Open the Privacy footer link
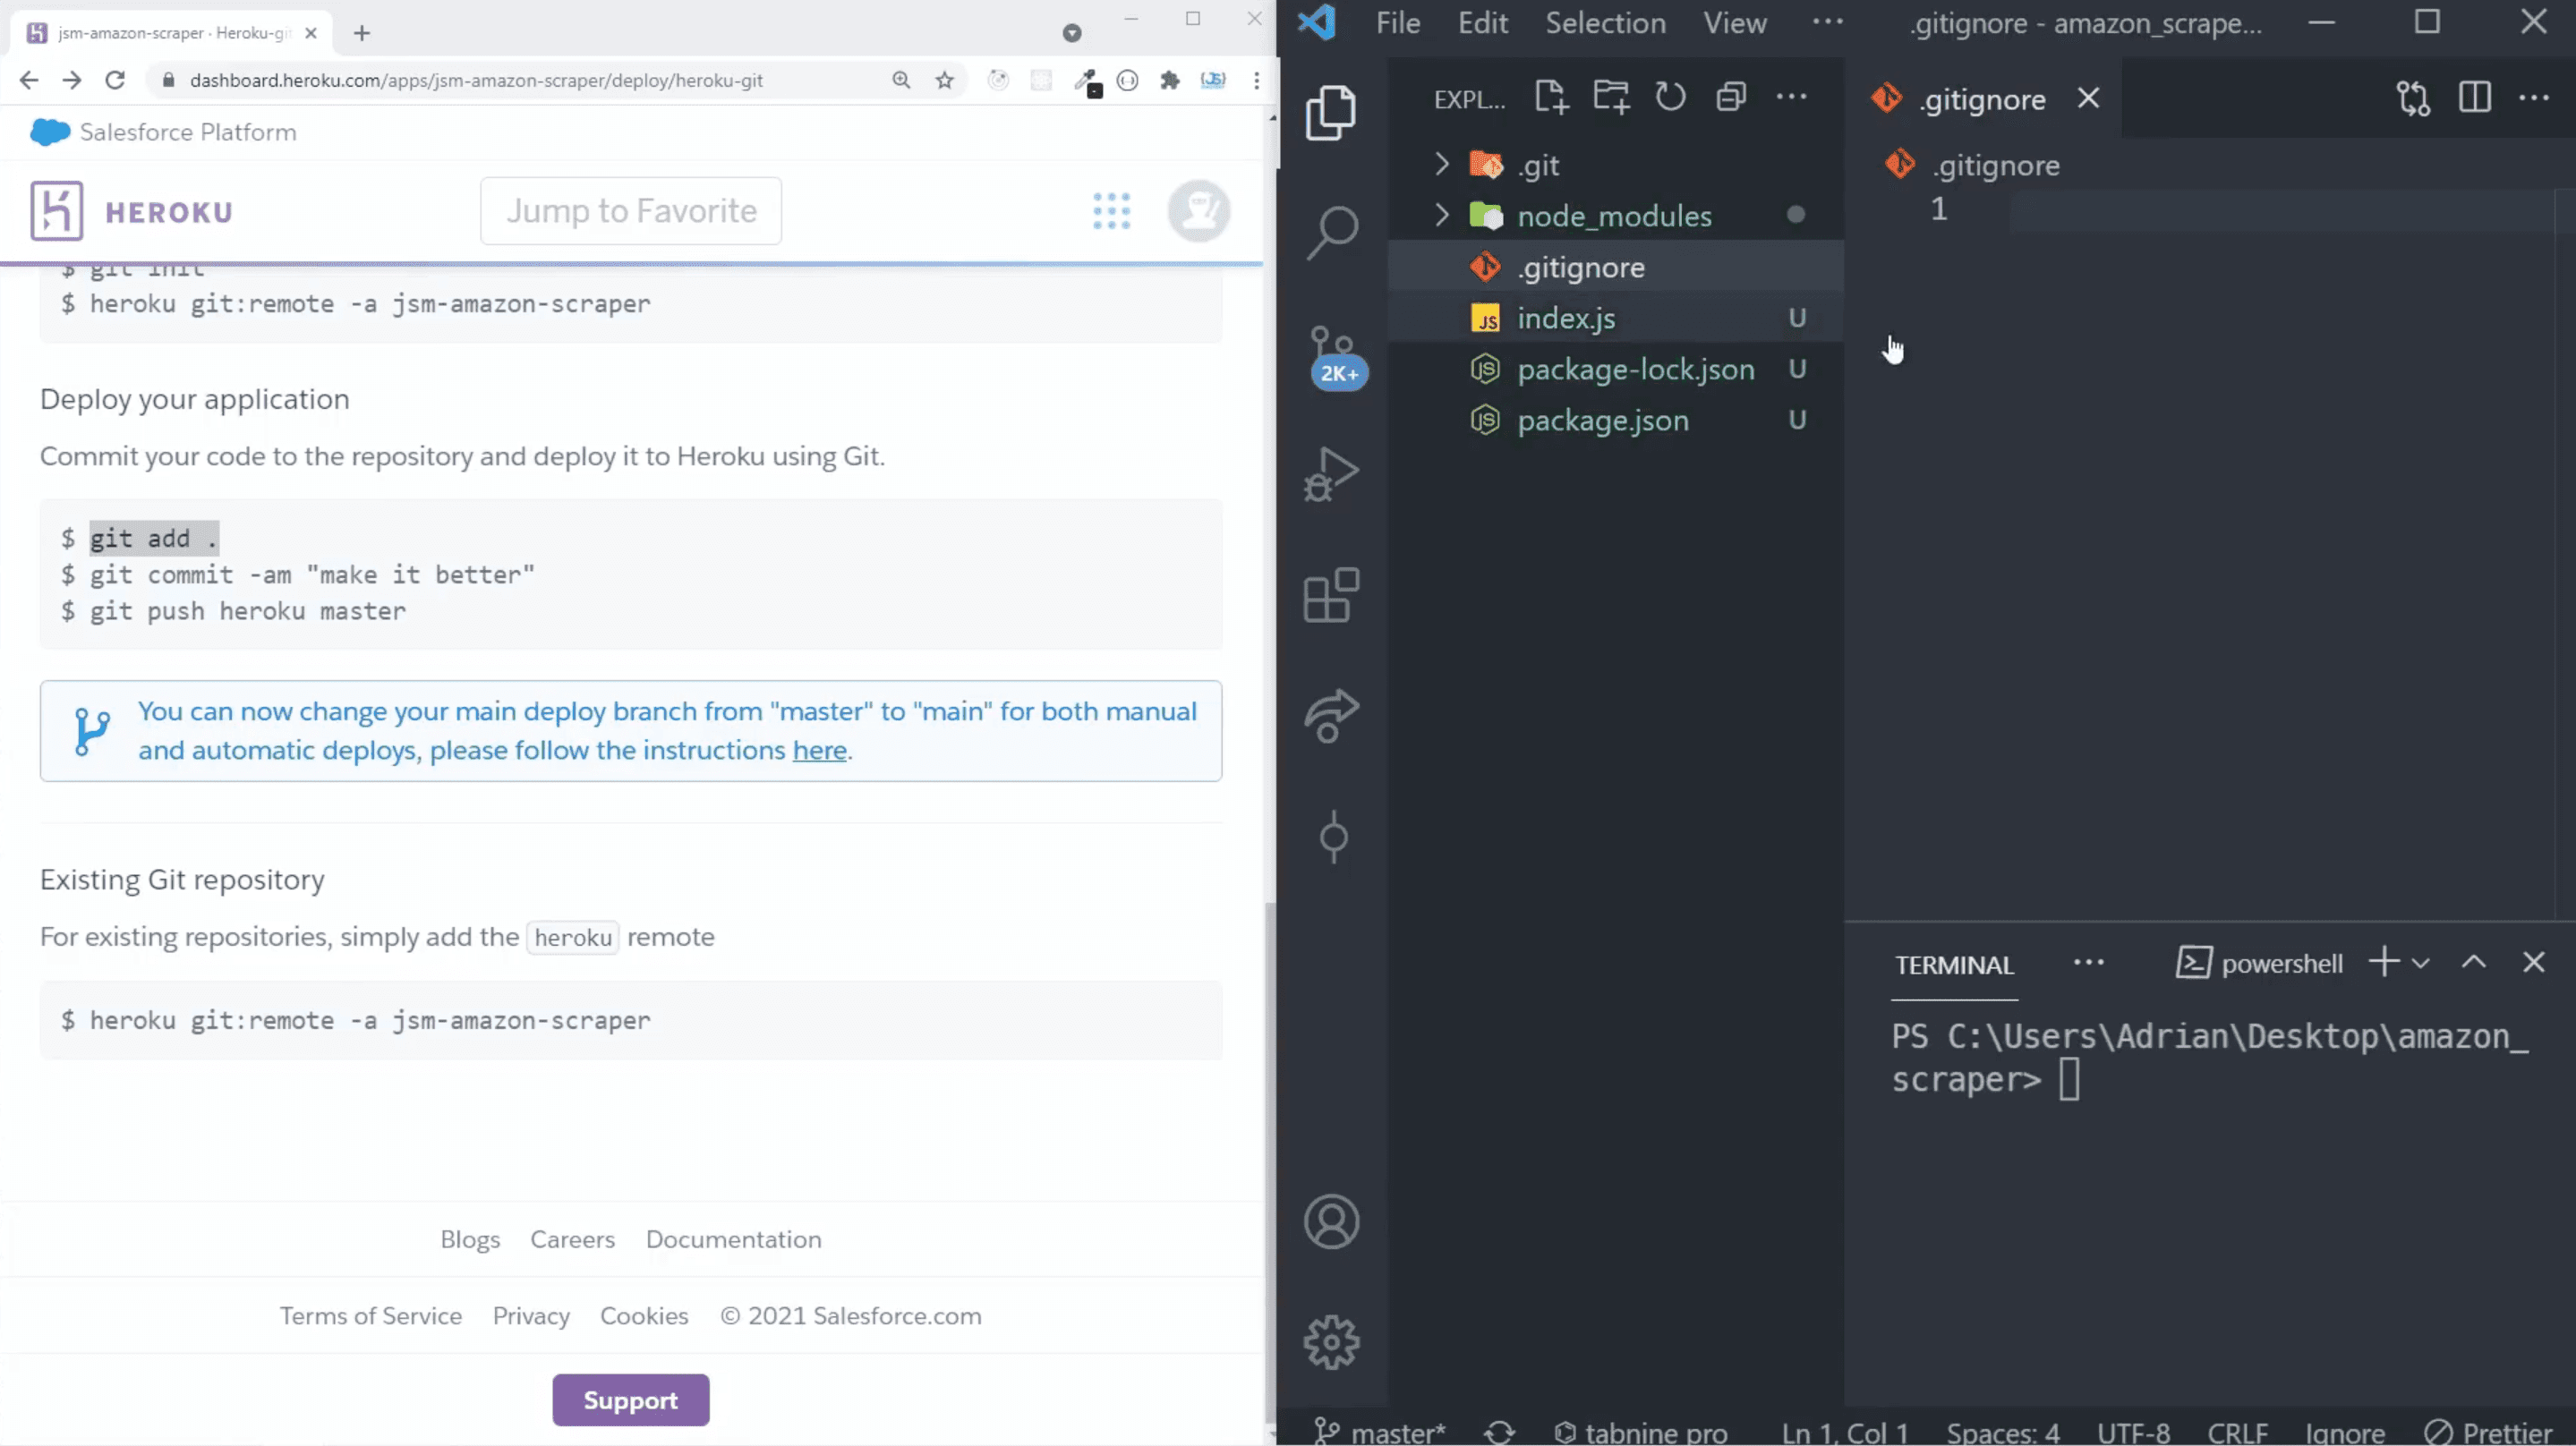 click(531, 1315)
